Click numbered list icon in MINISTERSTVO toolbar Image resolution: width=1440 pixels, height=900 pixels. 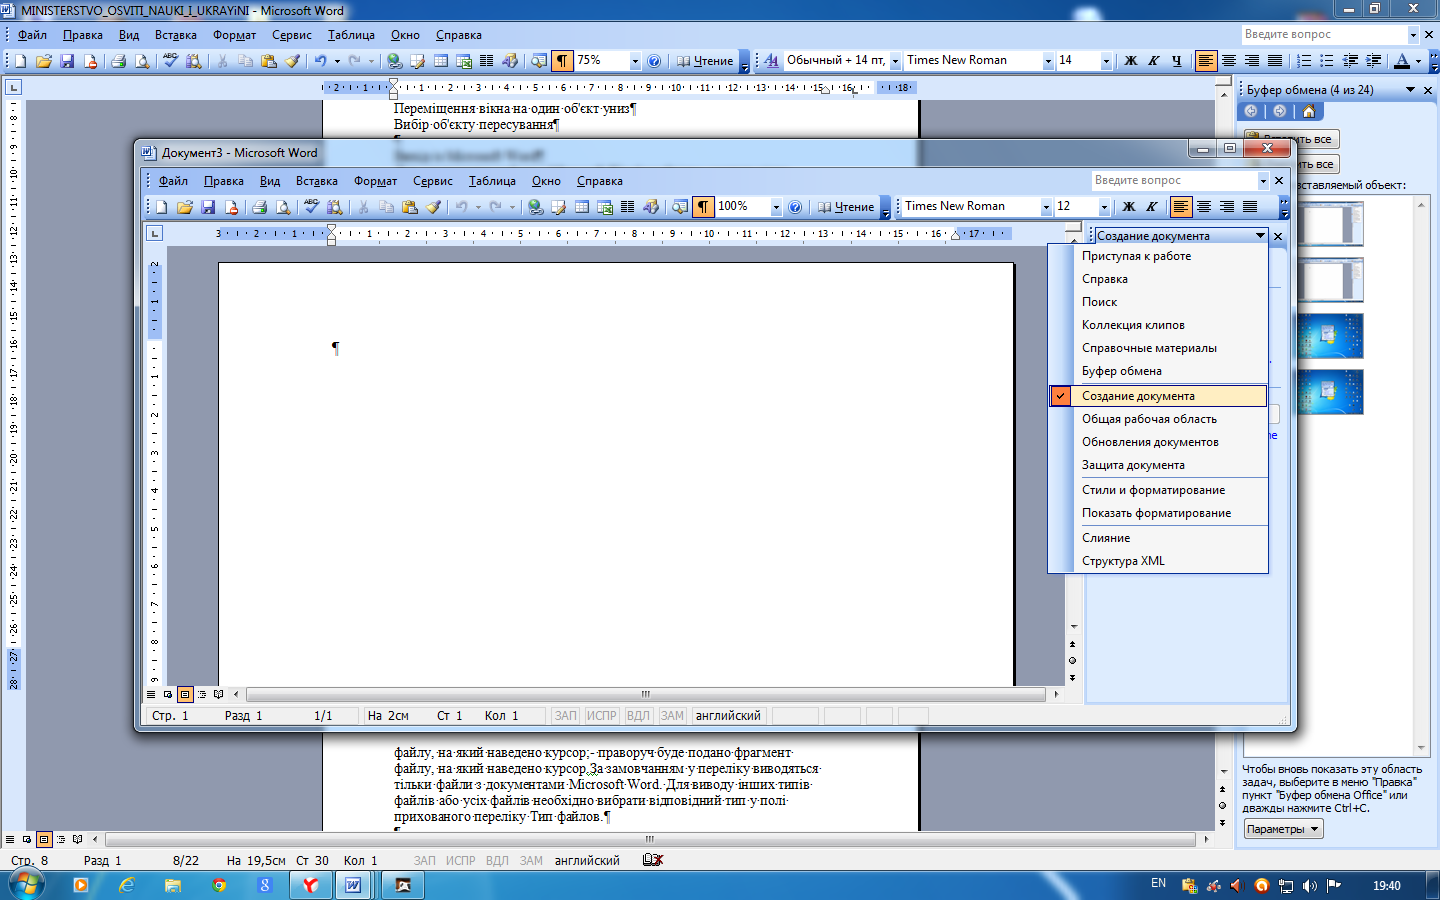1304,61
